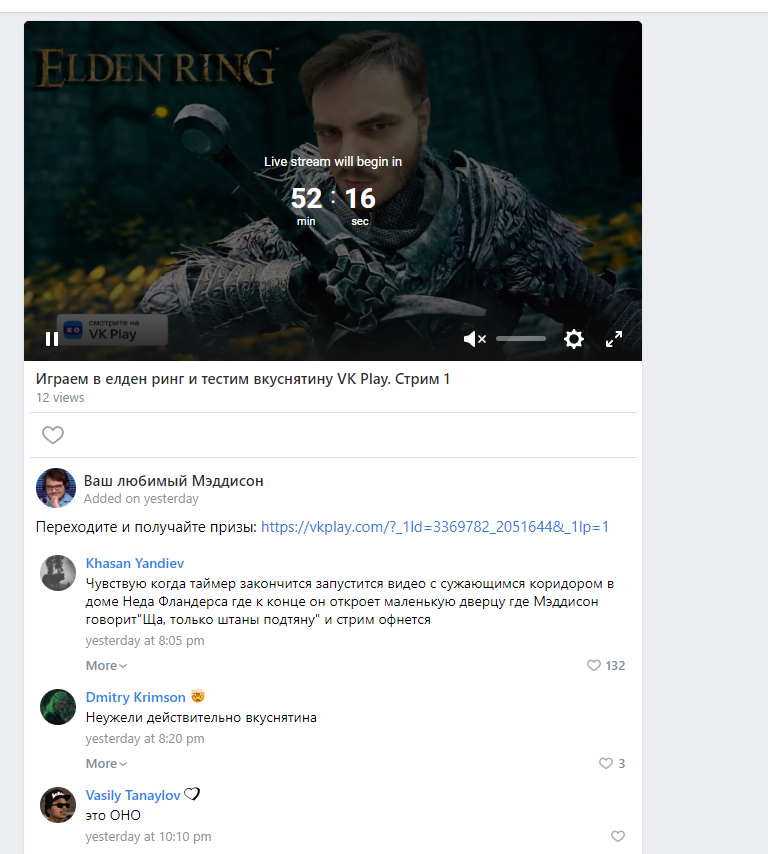The height and width of the screenshot is (854, 768).
Task: Adjust the volume slider
Action: 521,339
